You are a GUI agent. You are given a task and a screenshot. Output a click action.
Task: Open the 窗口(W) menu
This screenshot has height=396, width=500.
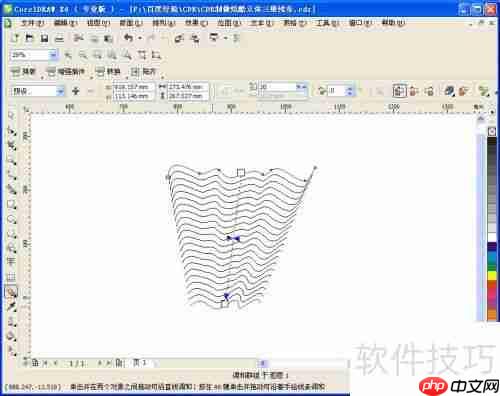click(x=360, y=23)
